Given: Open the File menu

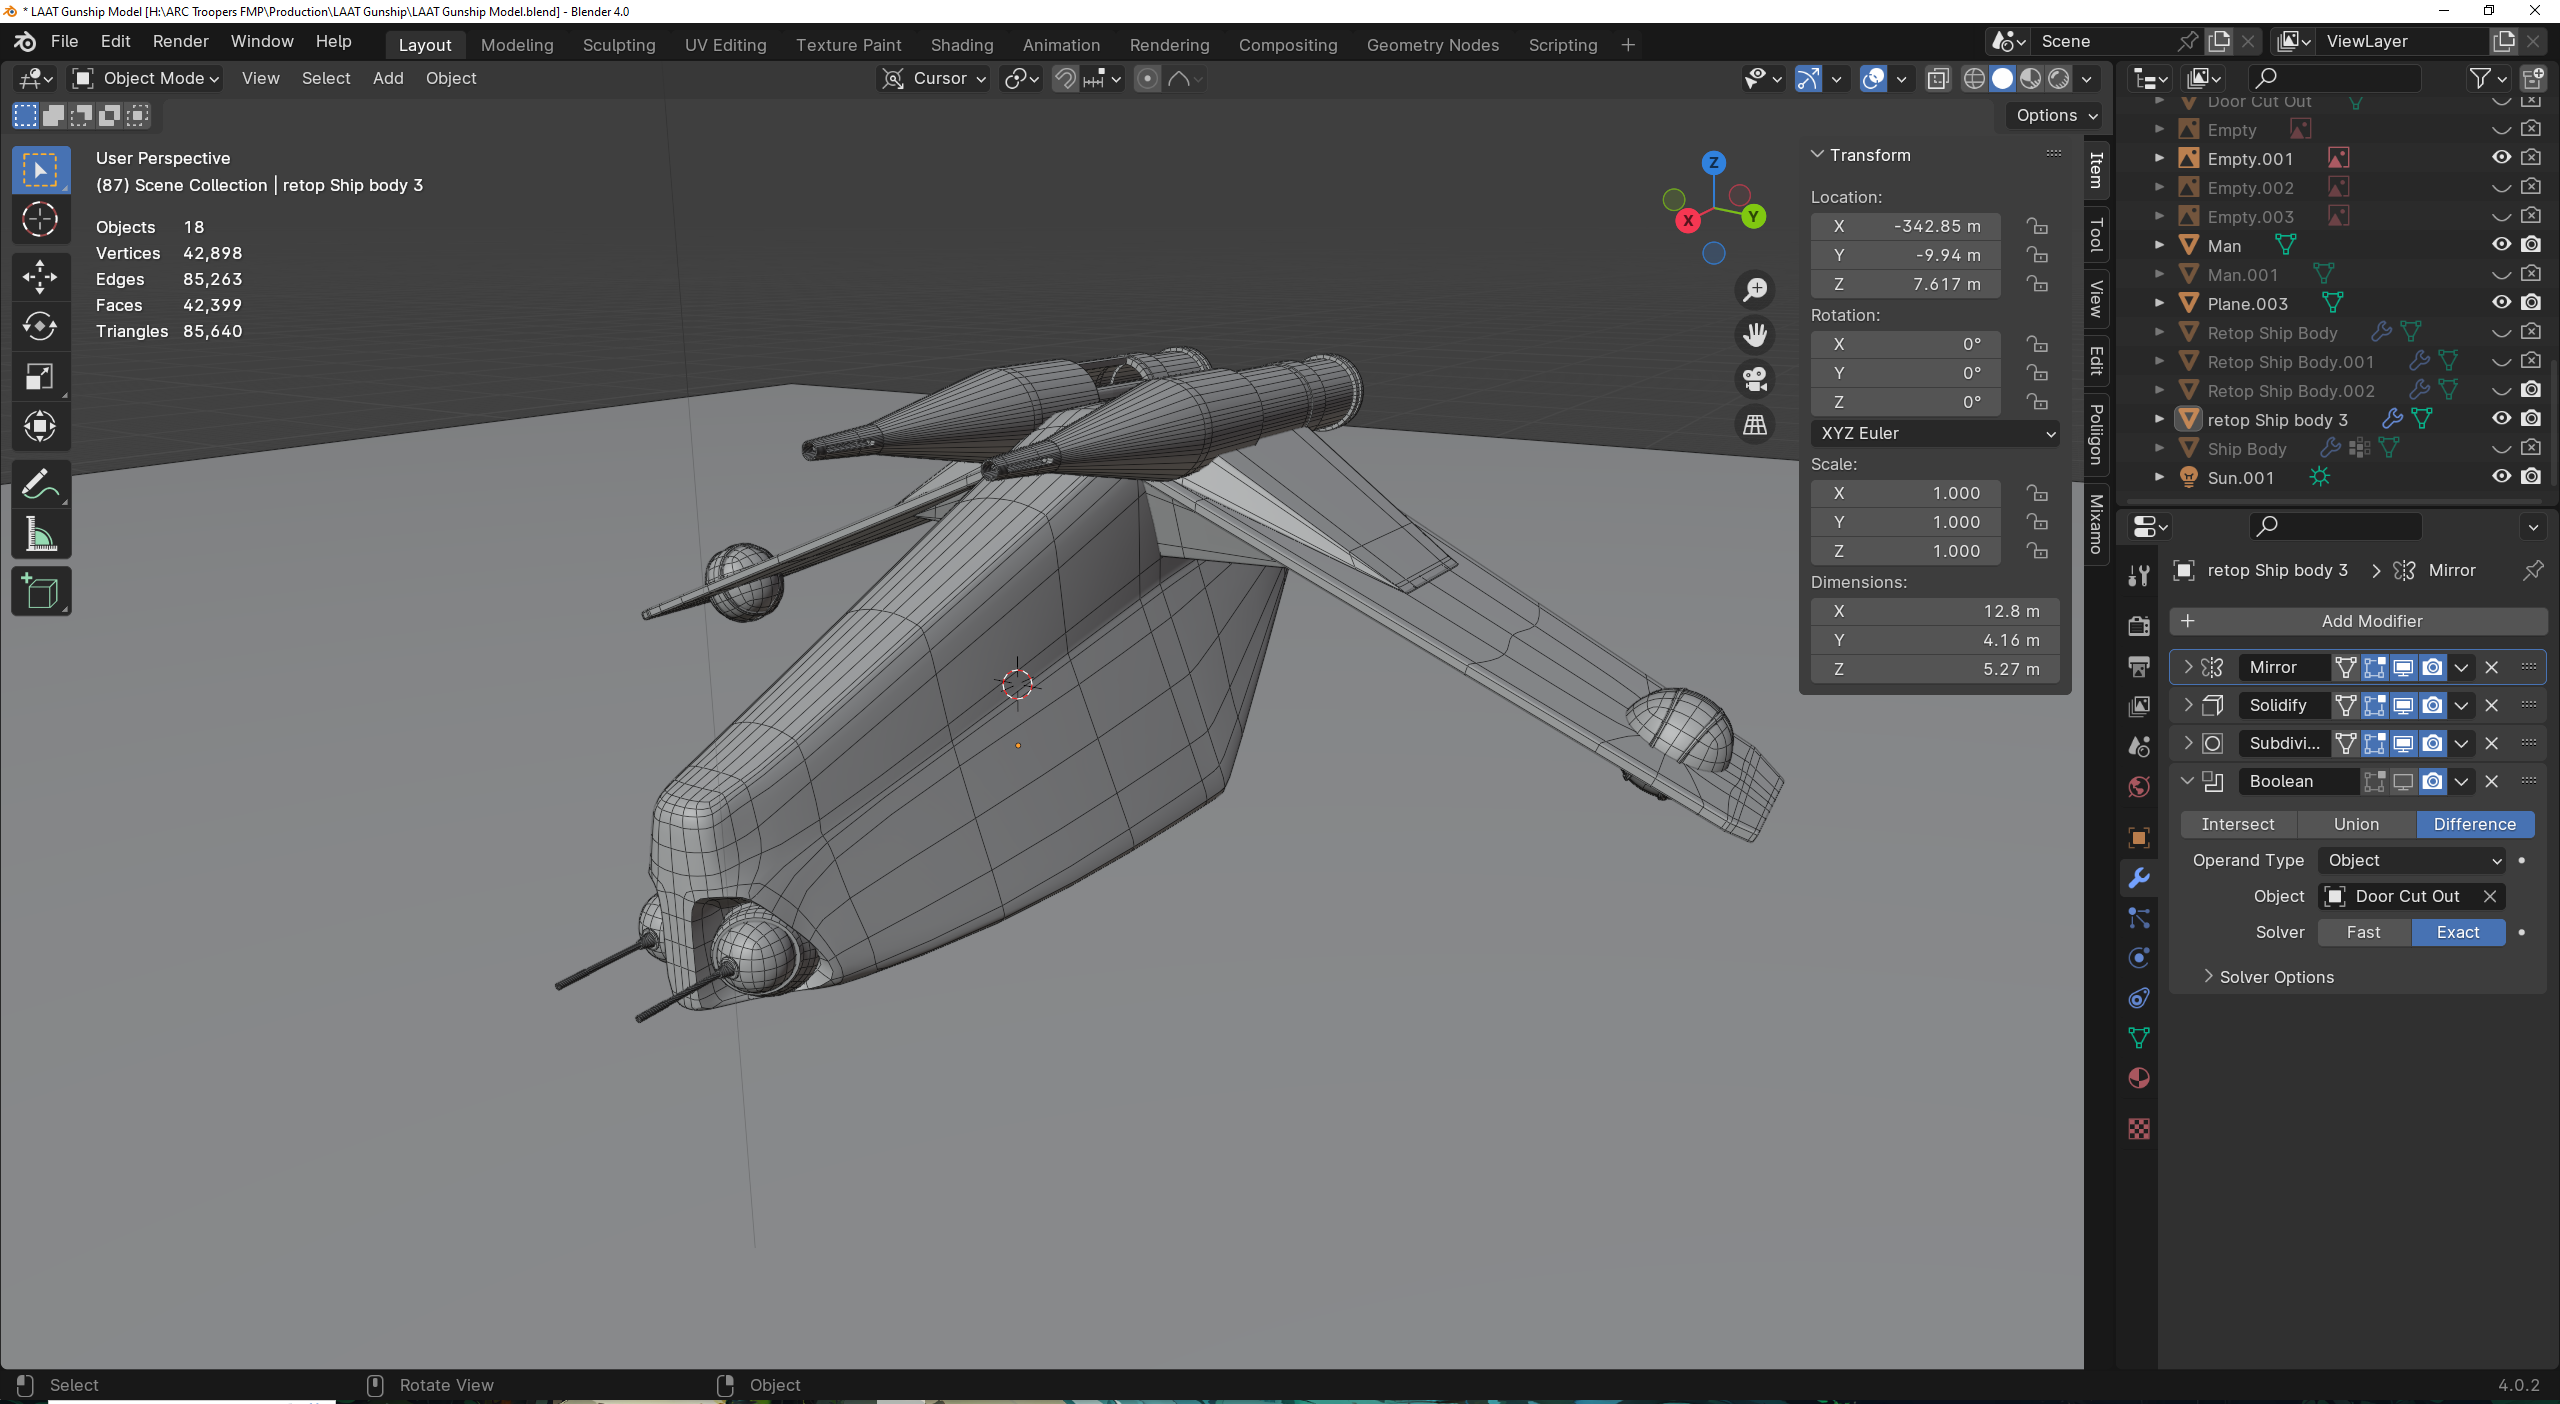Looking at the screenshot, I should [x=64, y=41].
